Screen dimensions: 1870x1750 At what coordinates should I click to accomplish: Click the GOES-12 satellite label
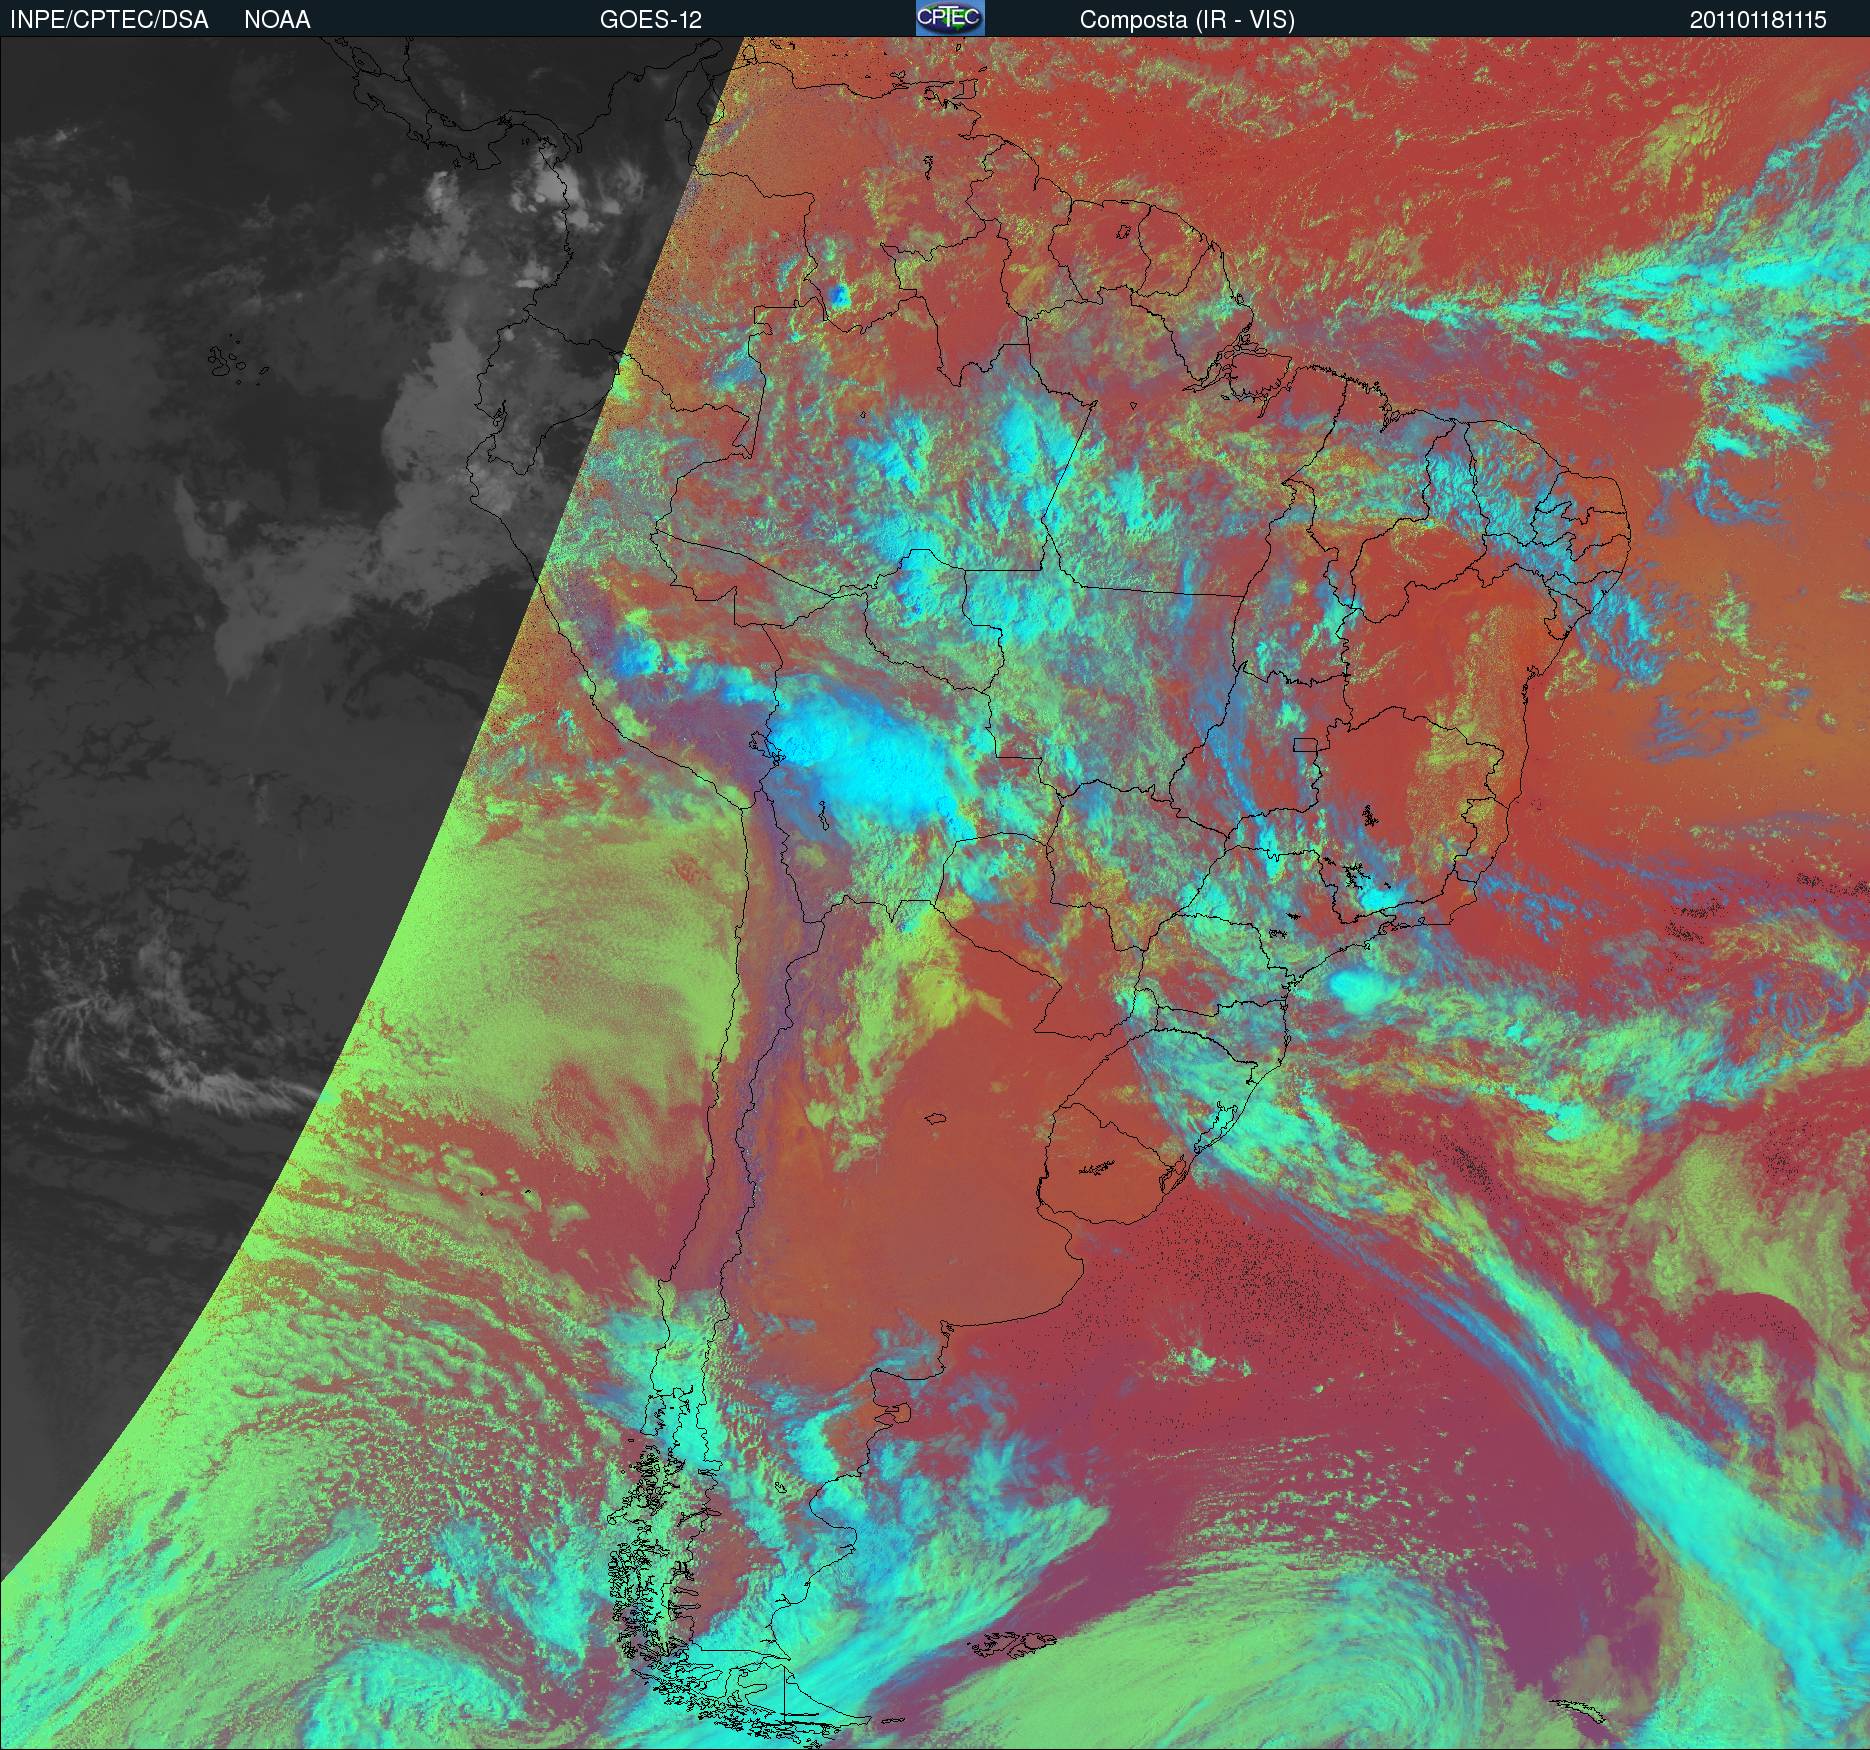[650, 20]
